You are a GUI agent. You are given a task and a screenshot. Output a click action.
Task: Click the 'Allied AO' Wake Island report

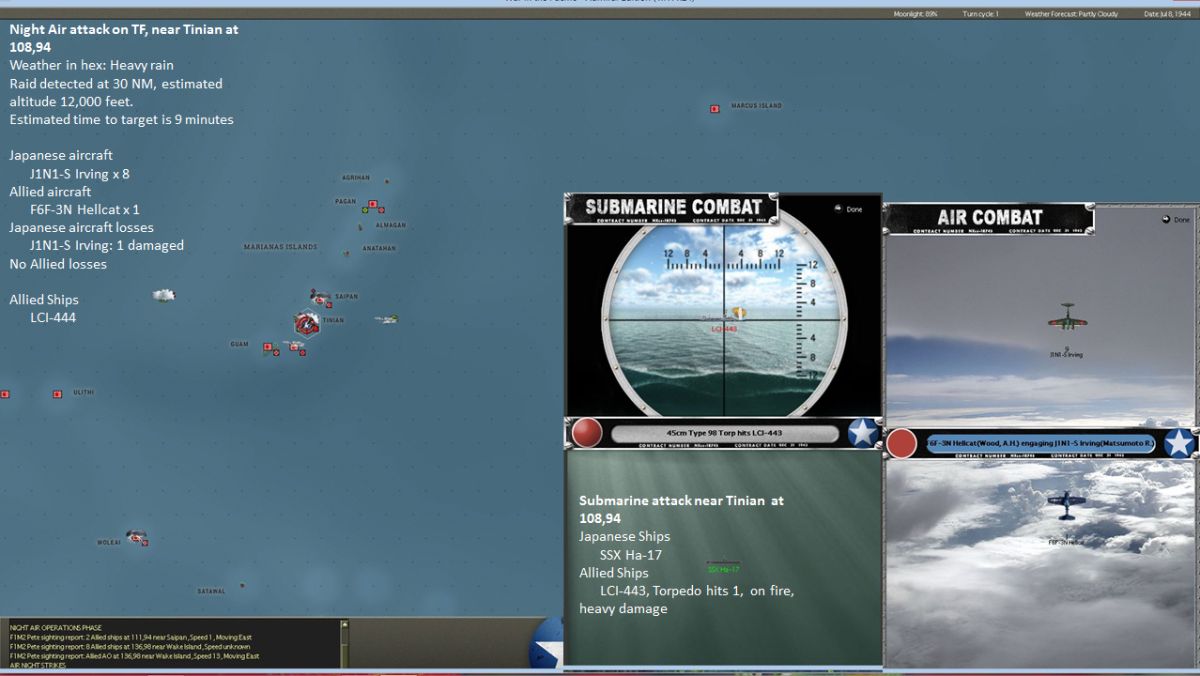pyautogui.click(x=134, y=656)
